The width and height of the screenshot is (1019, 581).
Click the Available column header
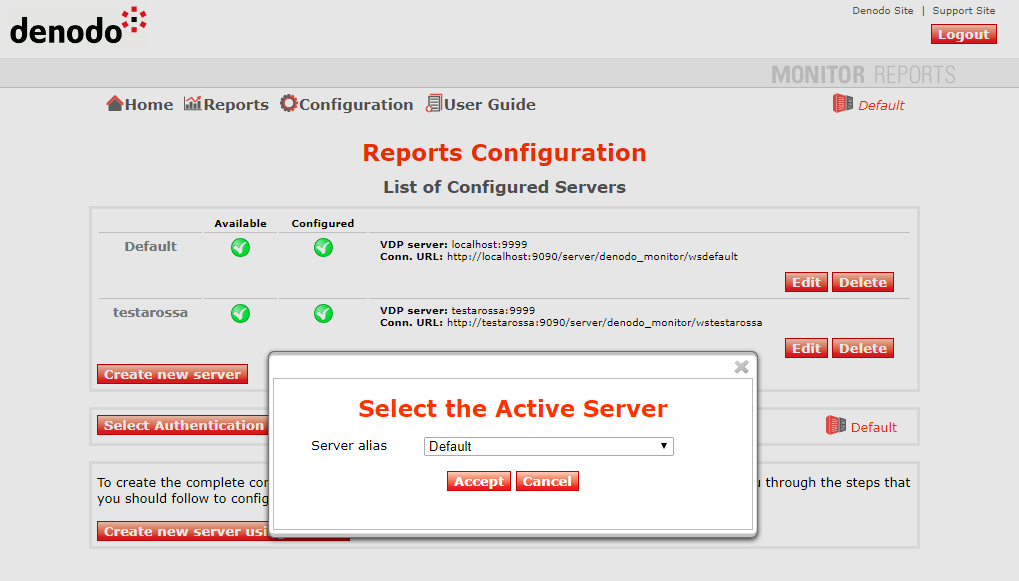pos(240,224)
